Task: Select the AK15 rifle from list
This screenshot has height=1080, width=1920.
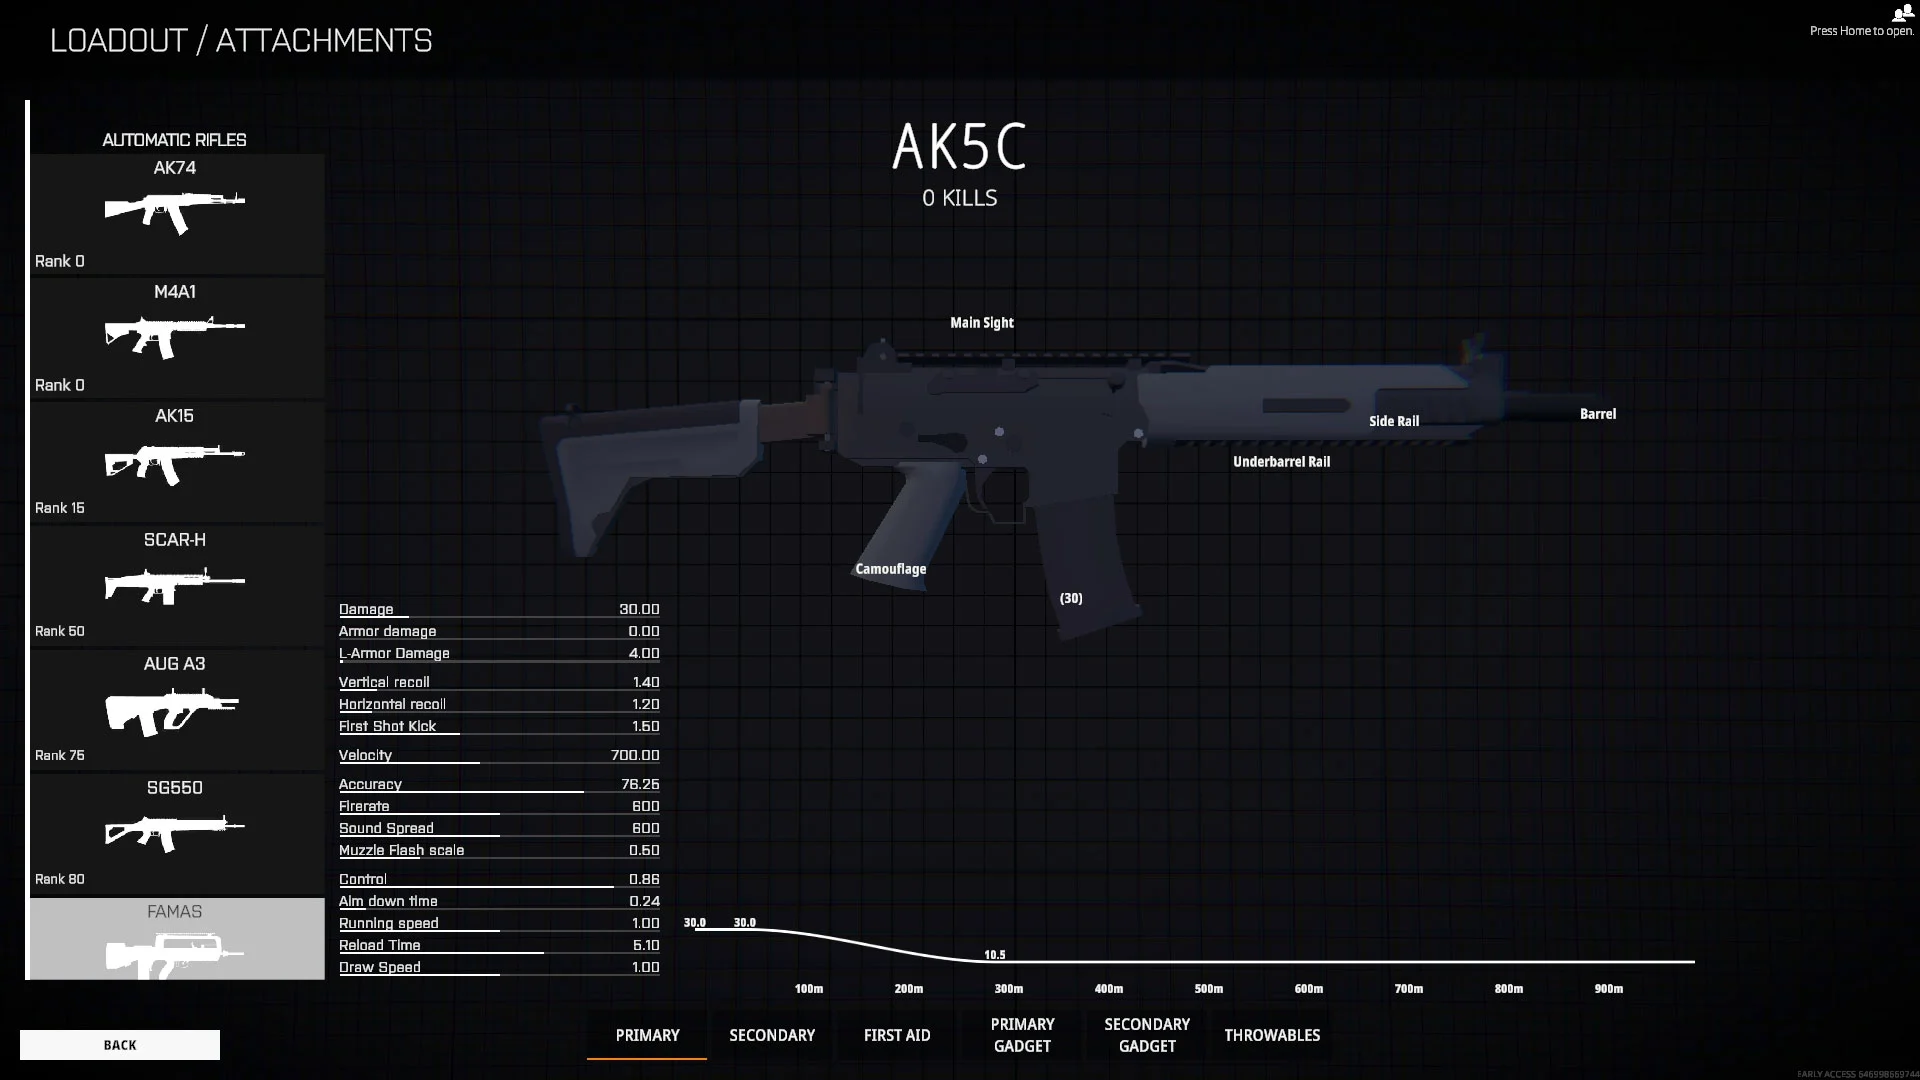Action: (174, 459)
